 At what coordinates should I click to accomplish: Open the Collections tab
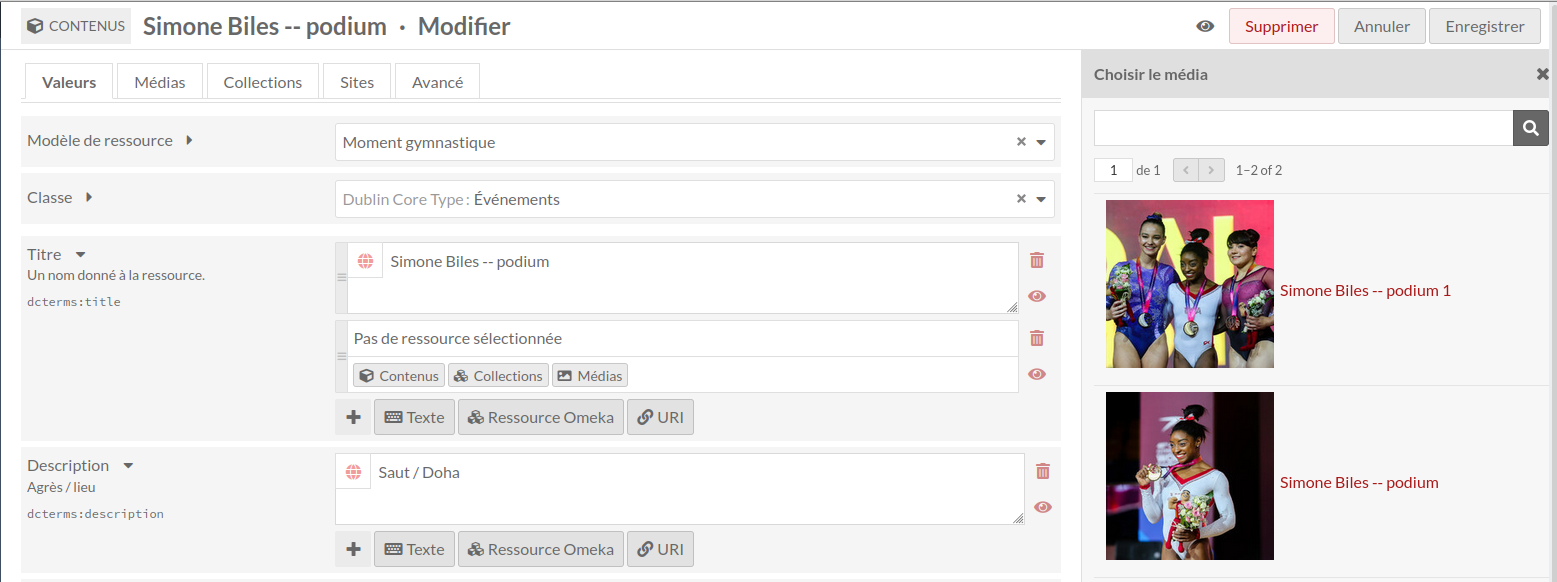click(x=263, y=82)
